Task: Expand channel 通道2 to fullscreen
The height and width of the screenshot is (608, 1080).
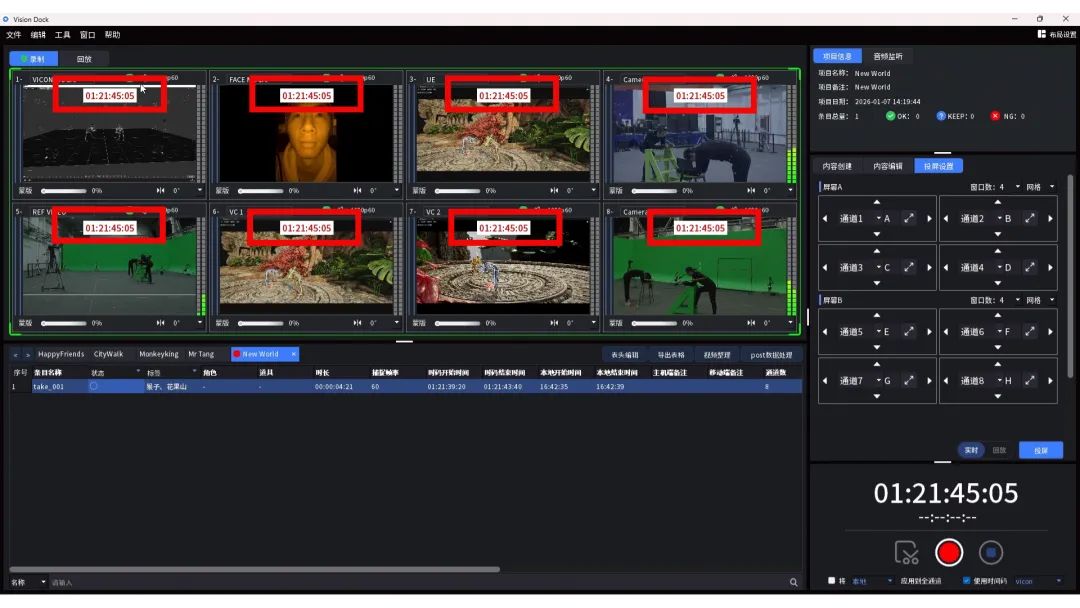Action: click(x=1030, y=218)
